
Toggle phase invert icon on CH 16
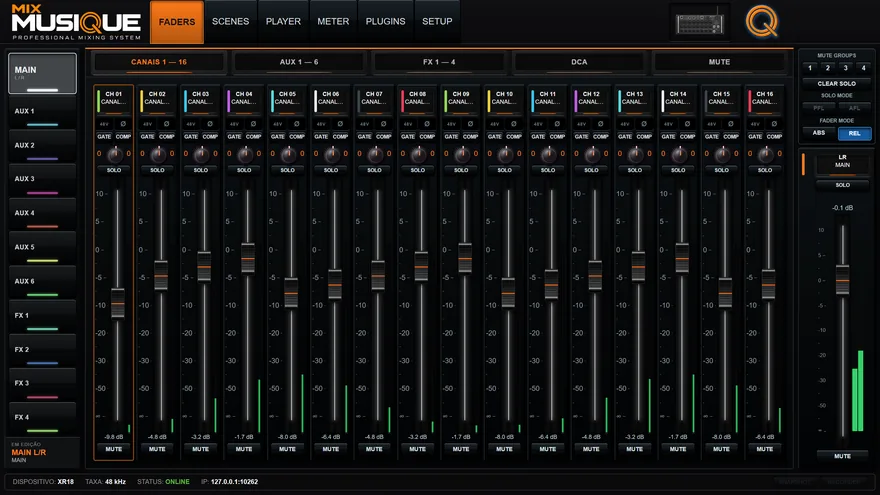tap(774, 123)
